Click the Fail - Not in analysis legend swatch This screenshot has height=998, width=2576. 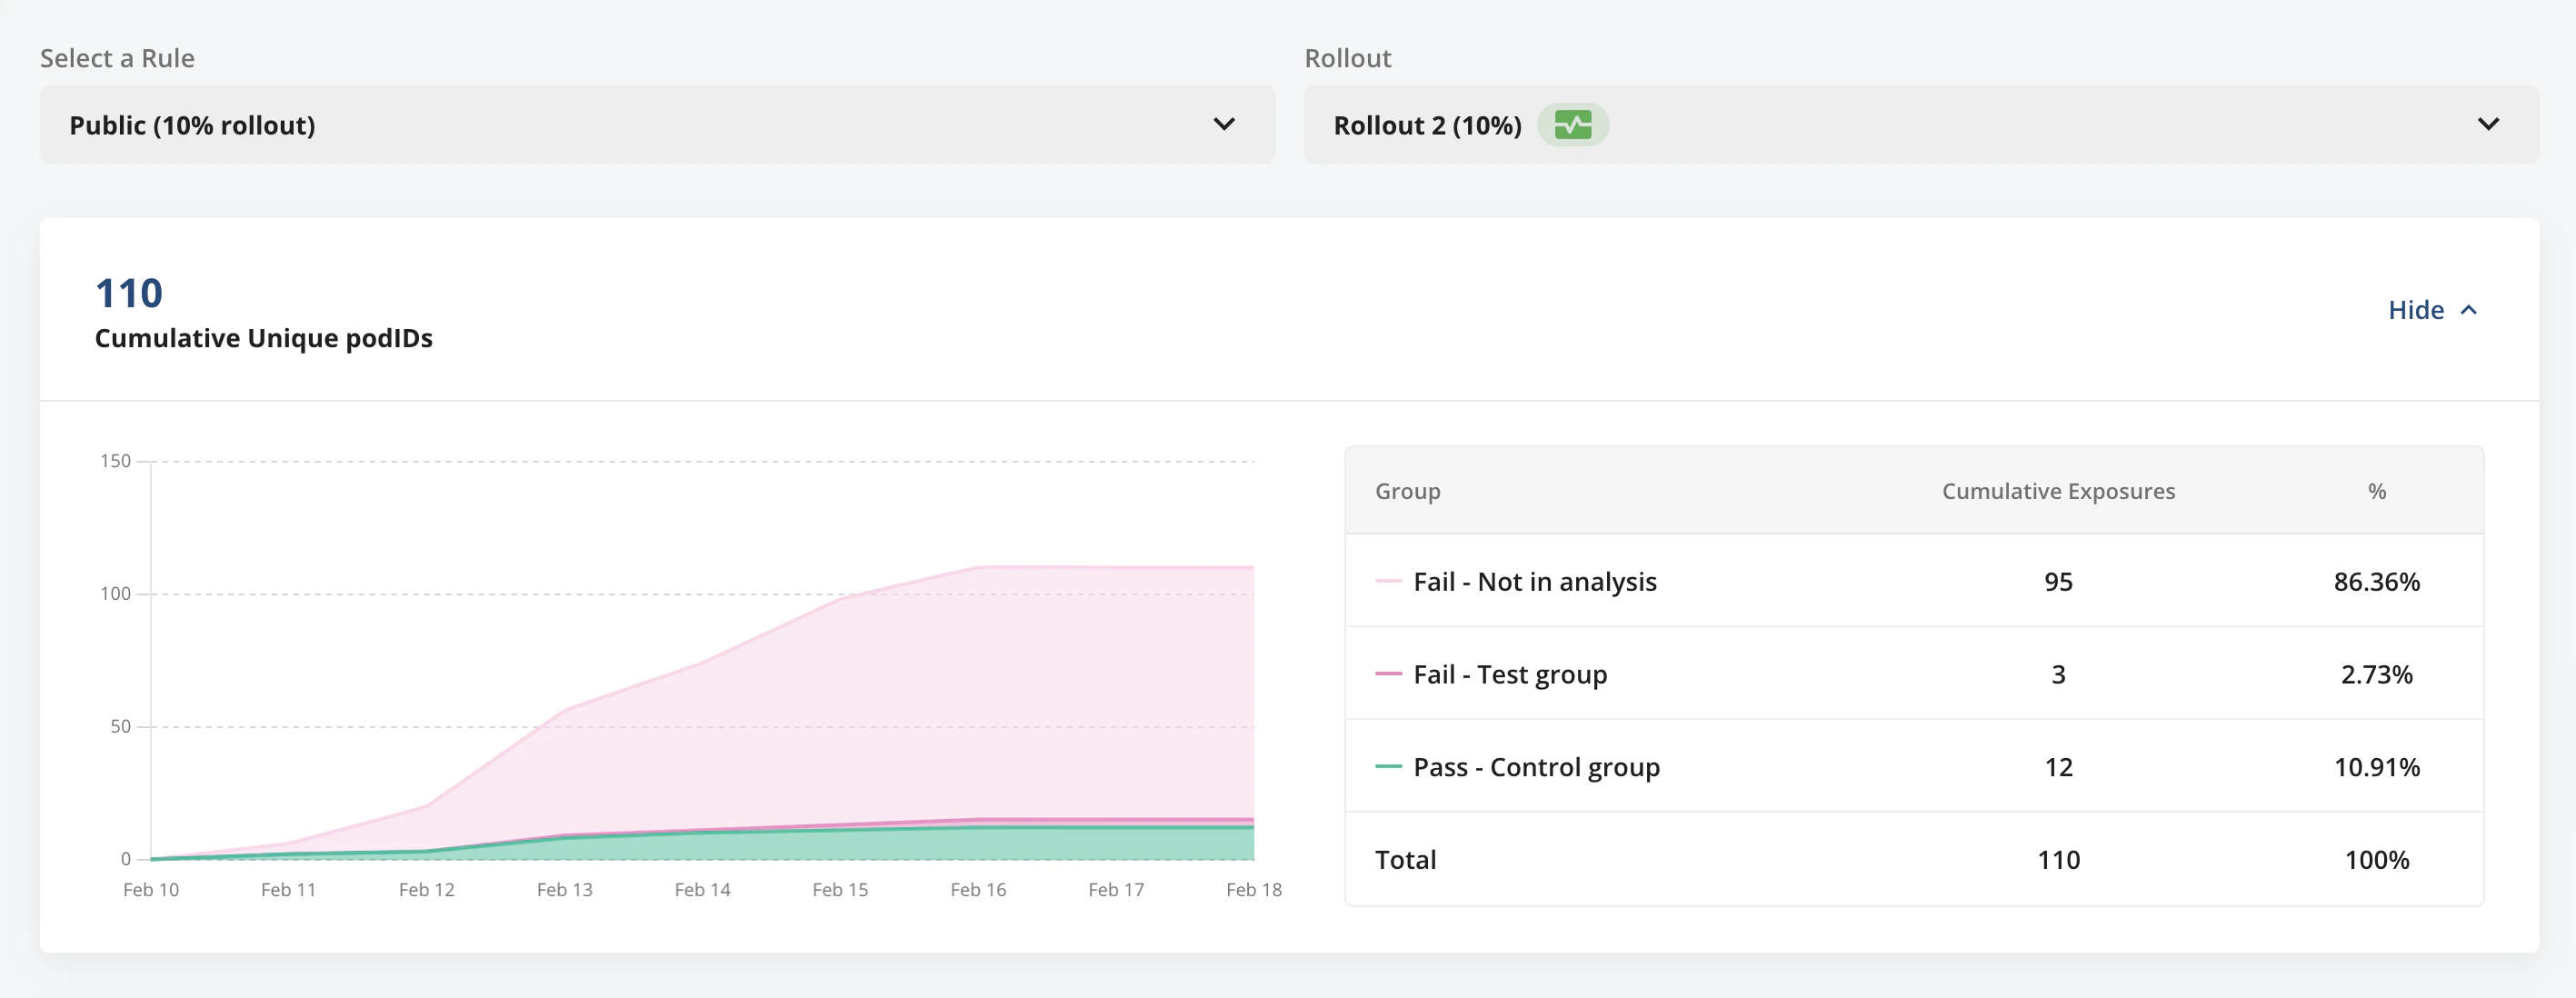click(1388, 581)
